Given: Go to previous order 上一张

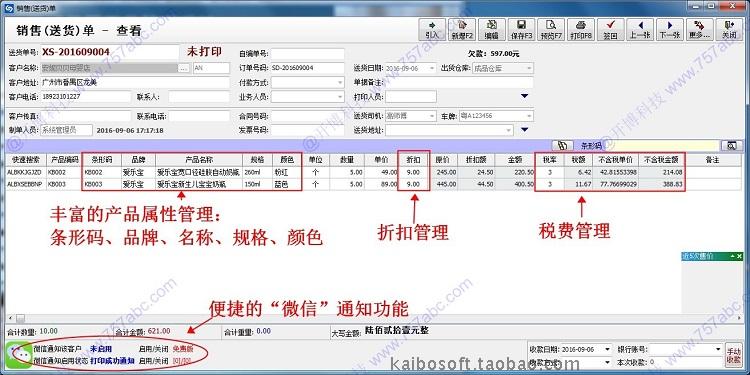Looking at the screenshot, I should pyautogui.click(x=640, y=30).
